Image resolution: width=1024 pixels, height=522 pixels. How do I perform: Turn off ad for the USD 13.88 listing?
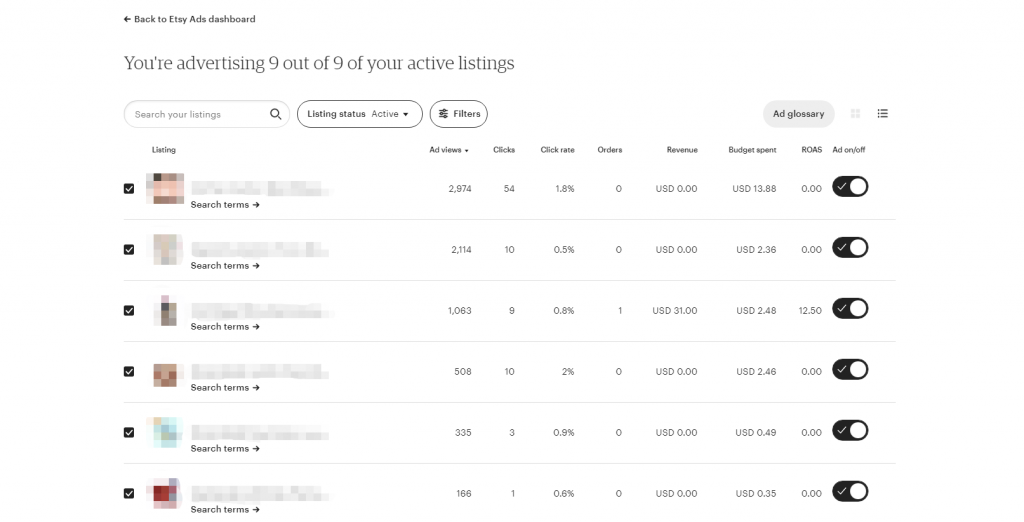coord(850,187)
